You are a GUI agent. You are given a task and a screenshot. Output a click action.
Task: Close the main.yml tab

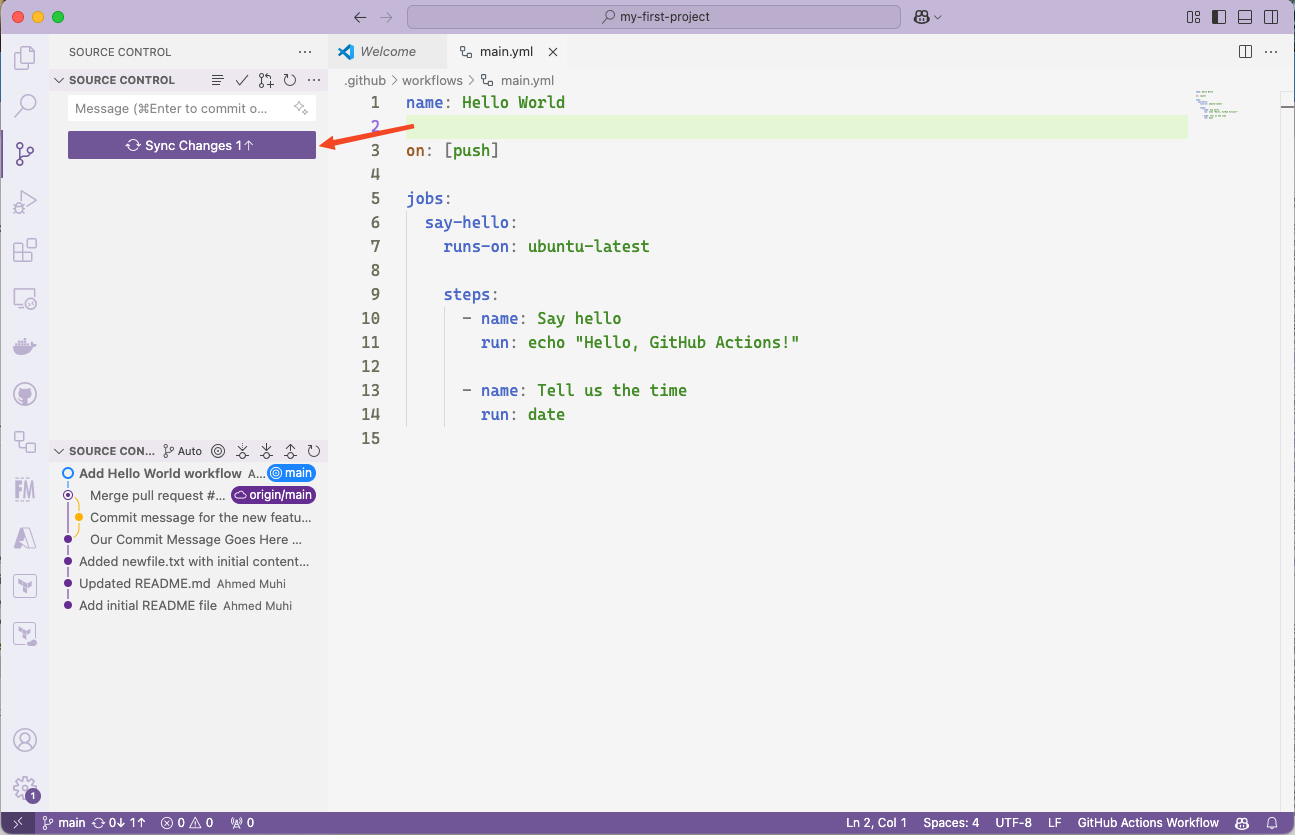click(x=553, y=52)
